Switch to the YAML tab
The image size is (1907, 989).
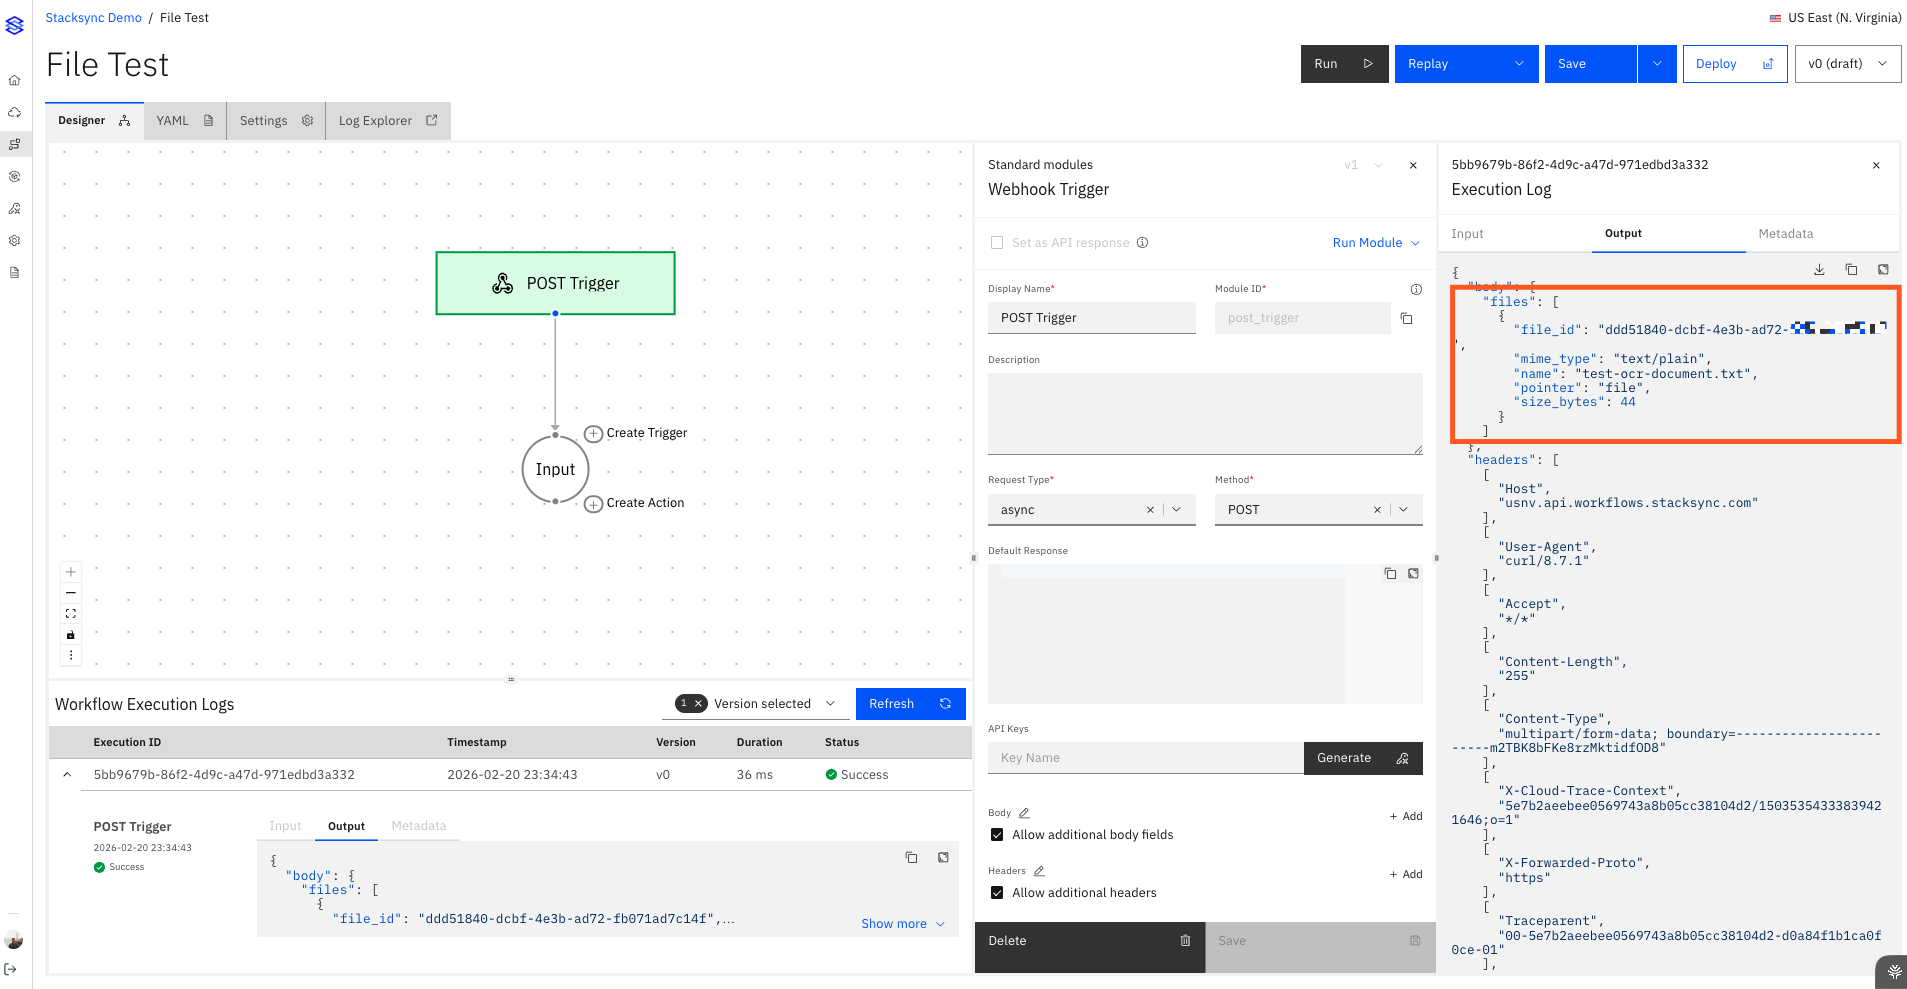coord(184,121)
